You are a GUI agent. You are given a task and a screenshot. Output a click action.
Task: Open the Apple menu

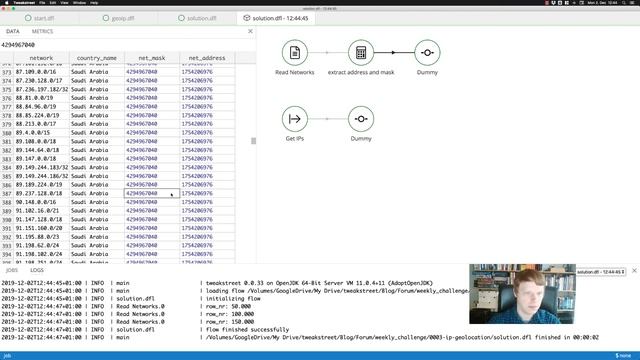pyautogui.click(x=7, y=2)
